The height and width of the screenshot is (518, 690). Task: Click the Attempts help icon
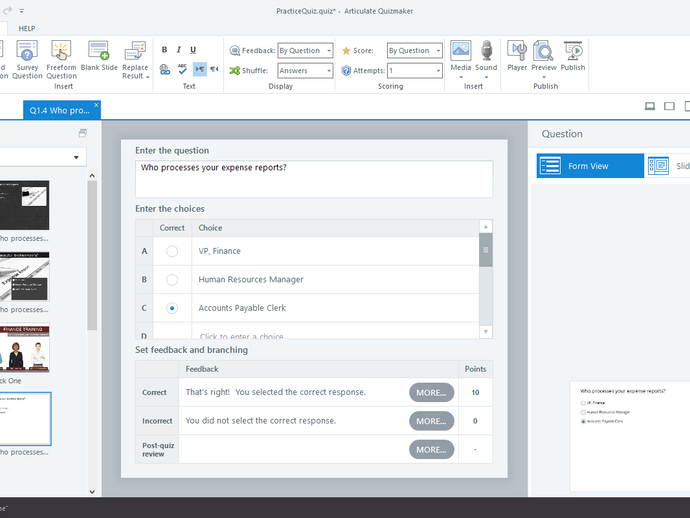click(346, 70)
